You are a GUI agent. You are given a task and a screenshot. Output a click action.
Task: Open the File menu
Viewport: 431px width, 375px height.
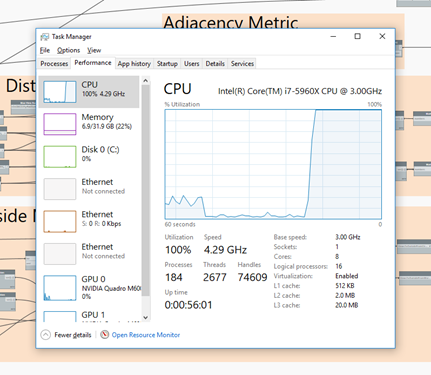[45, 50]
